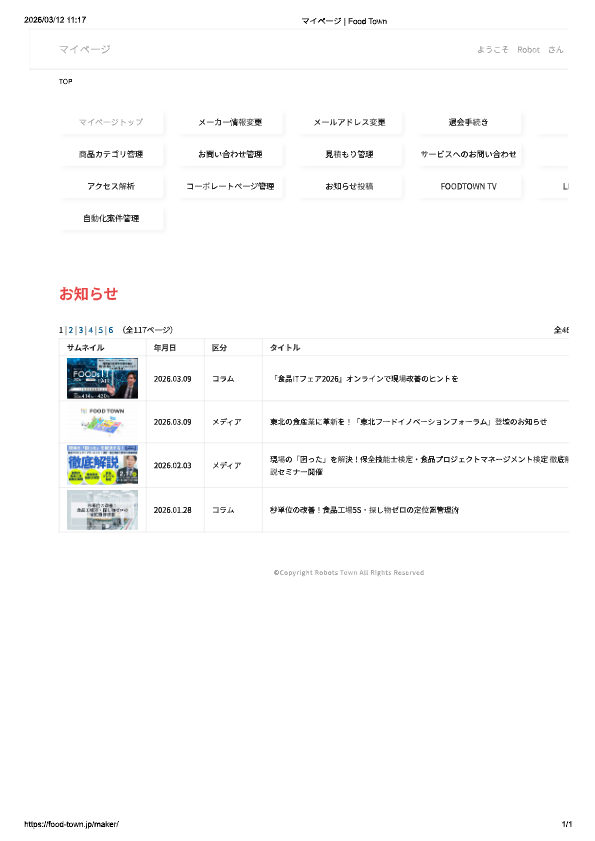Open 商品カテゴリ管理 menu item
Screen dimensions: 595x841
(111, 154)
